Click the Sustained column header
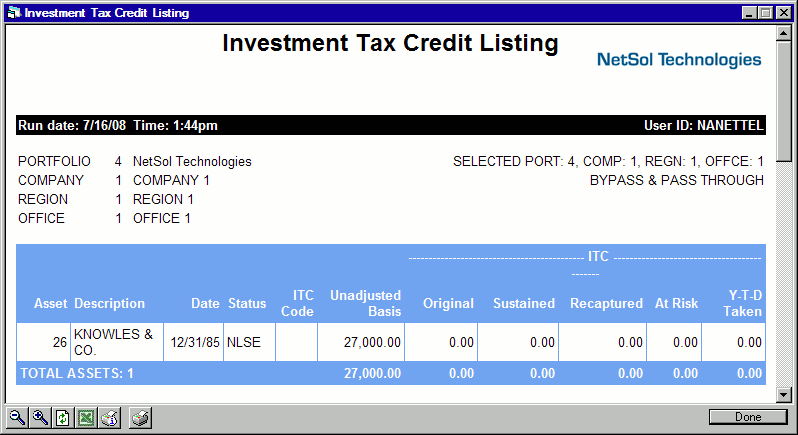This screenshot has height=435, width=798. [x=524, y=303]
